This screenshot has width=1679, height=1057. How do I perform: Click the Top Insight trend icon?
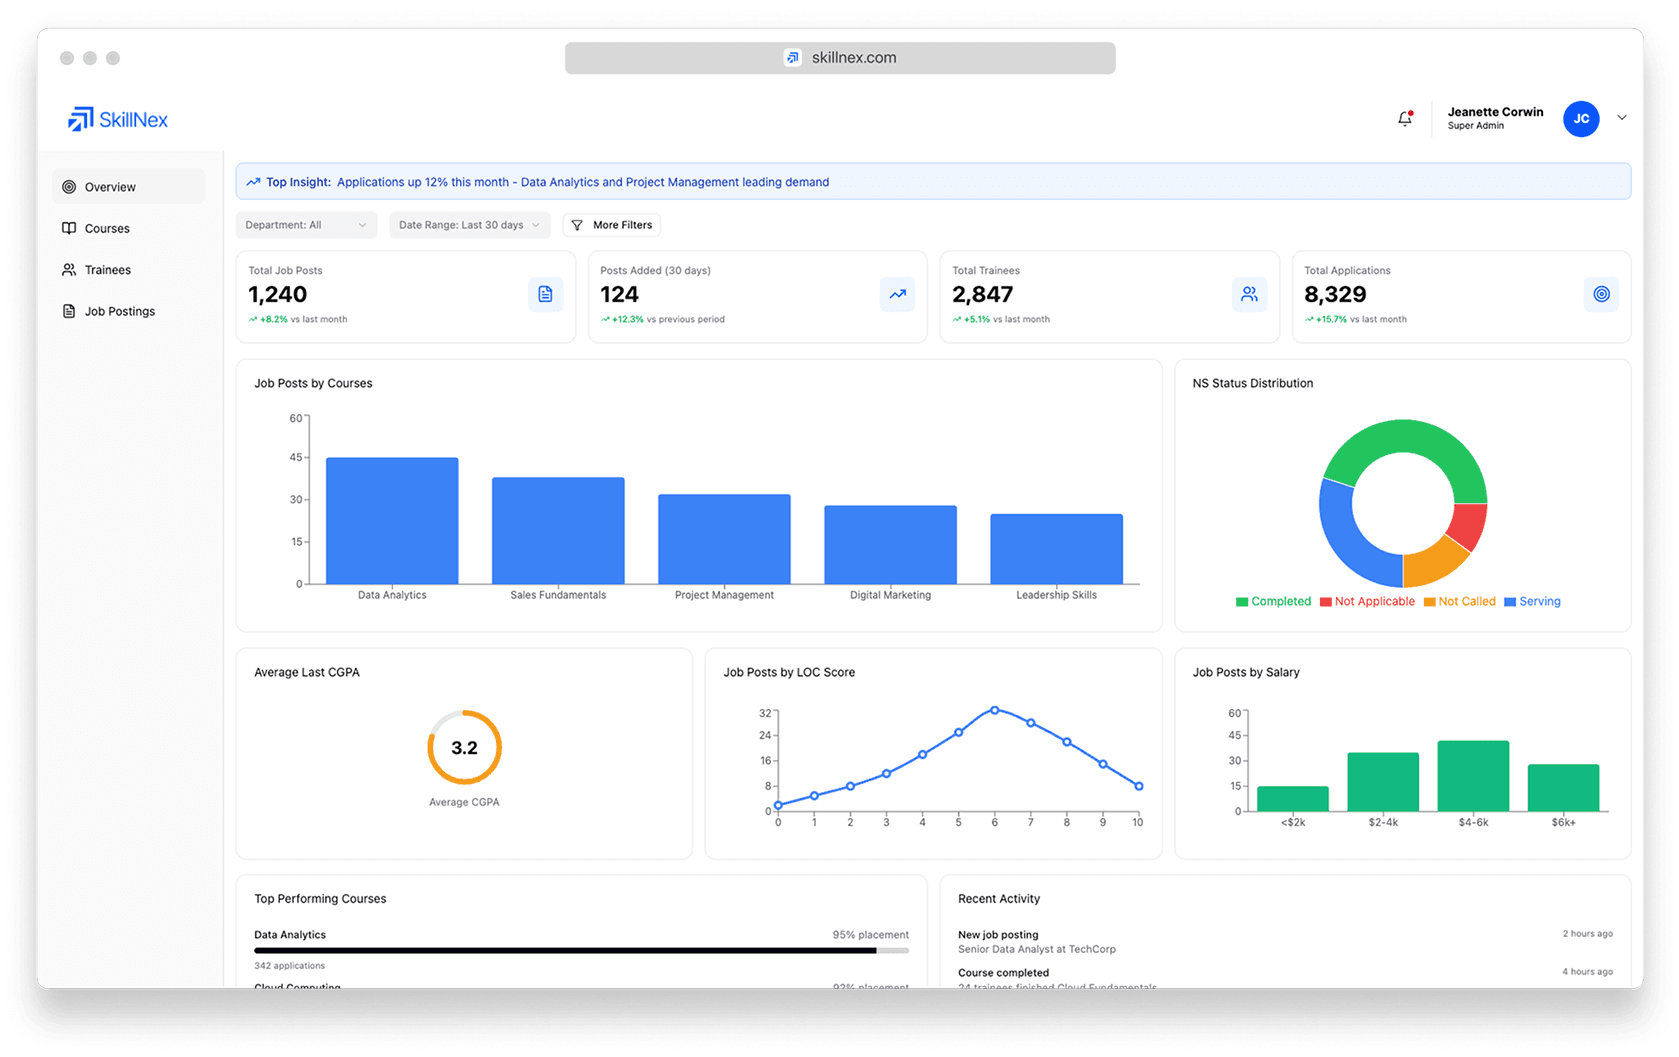coord(254,182)
